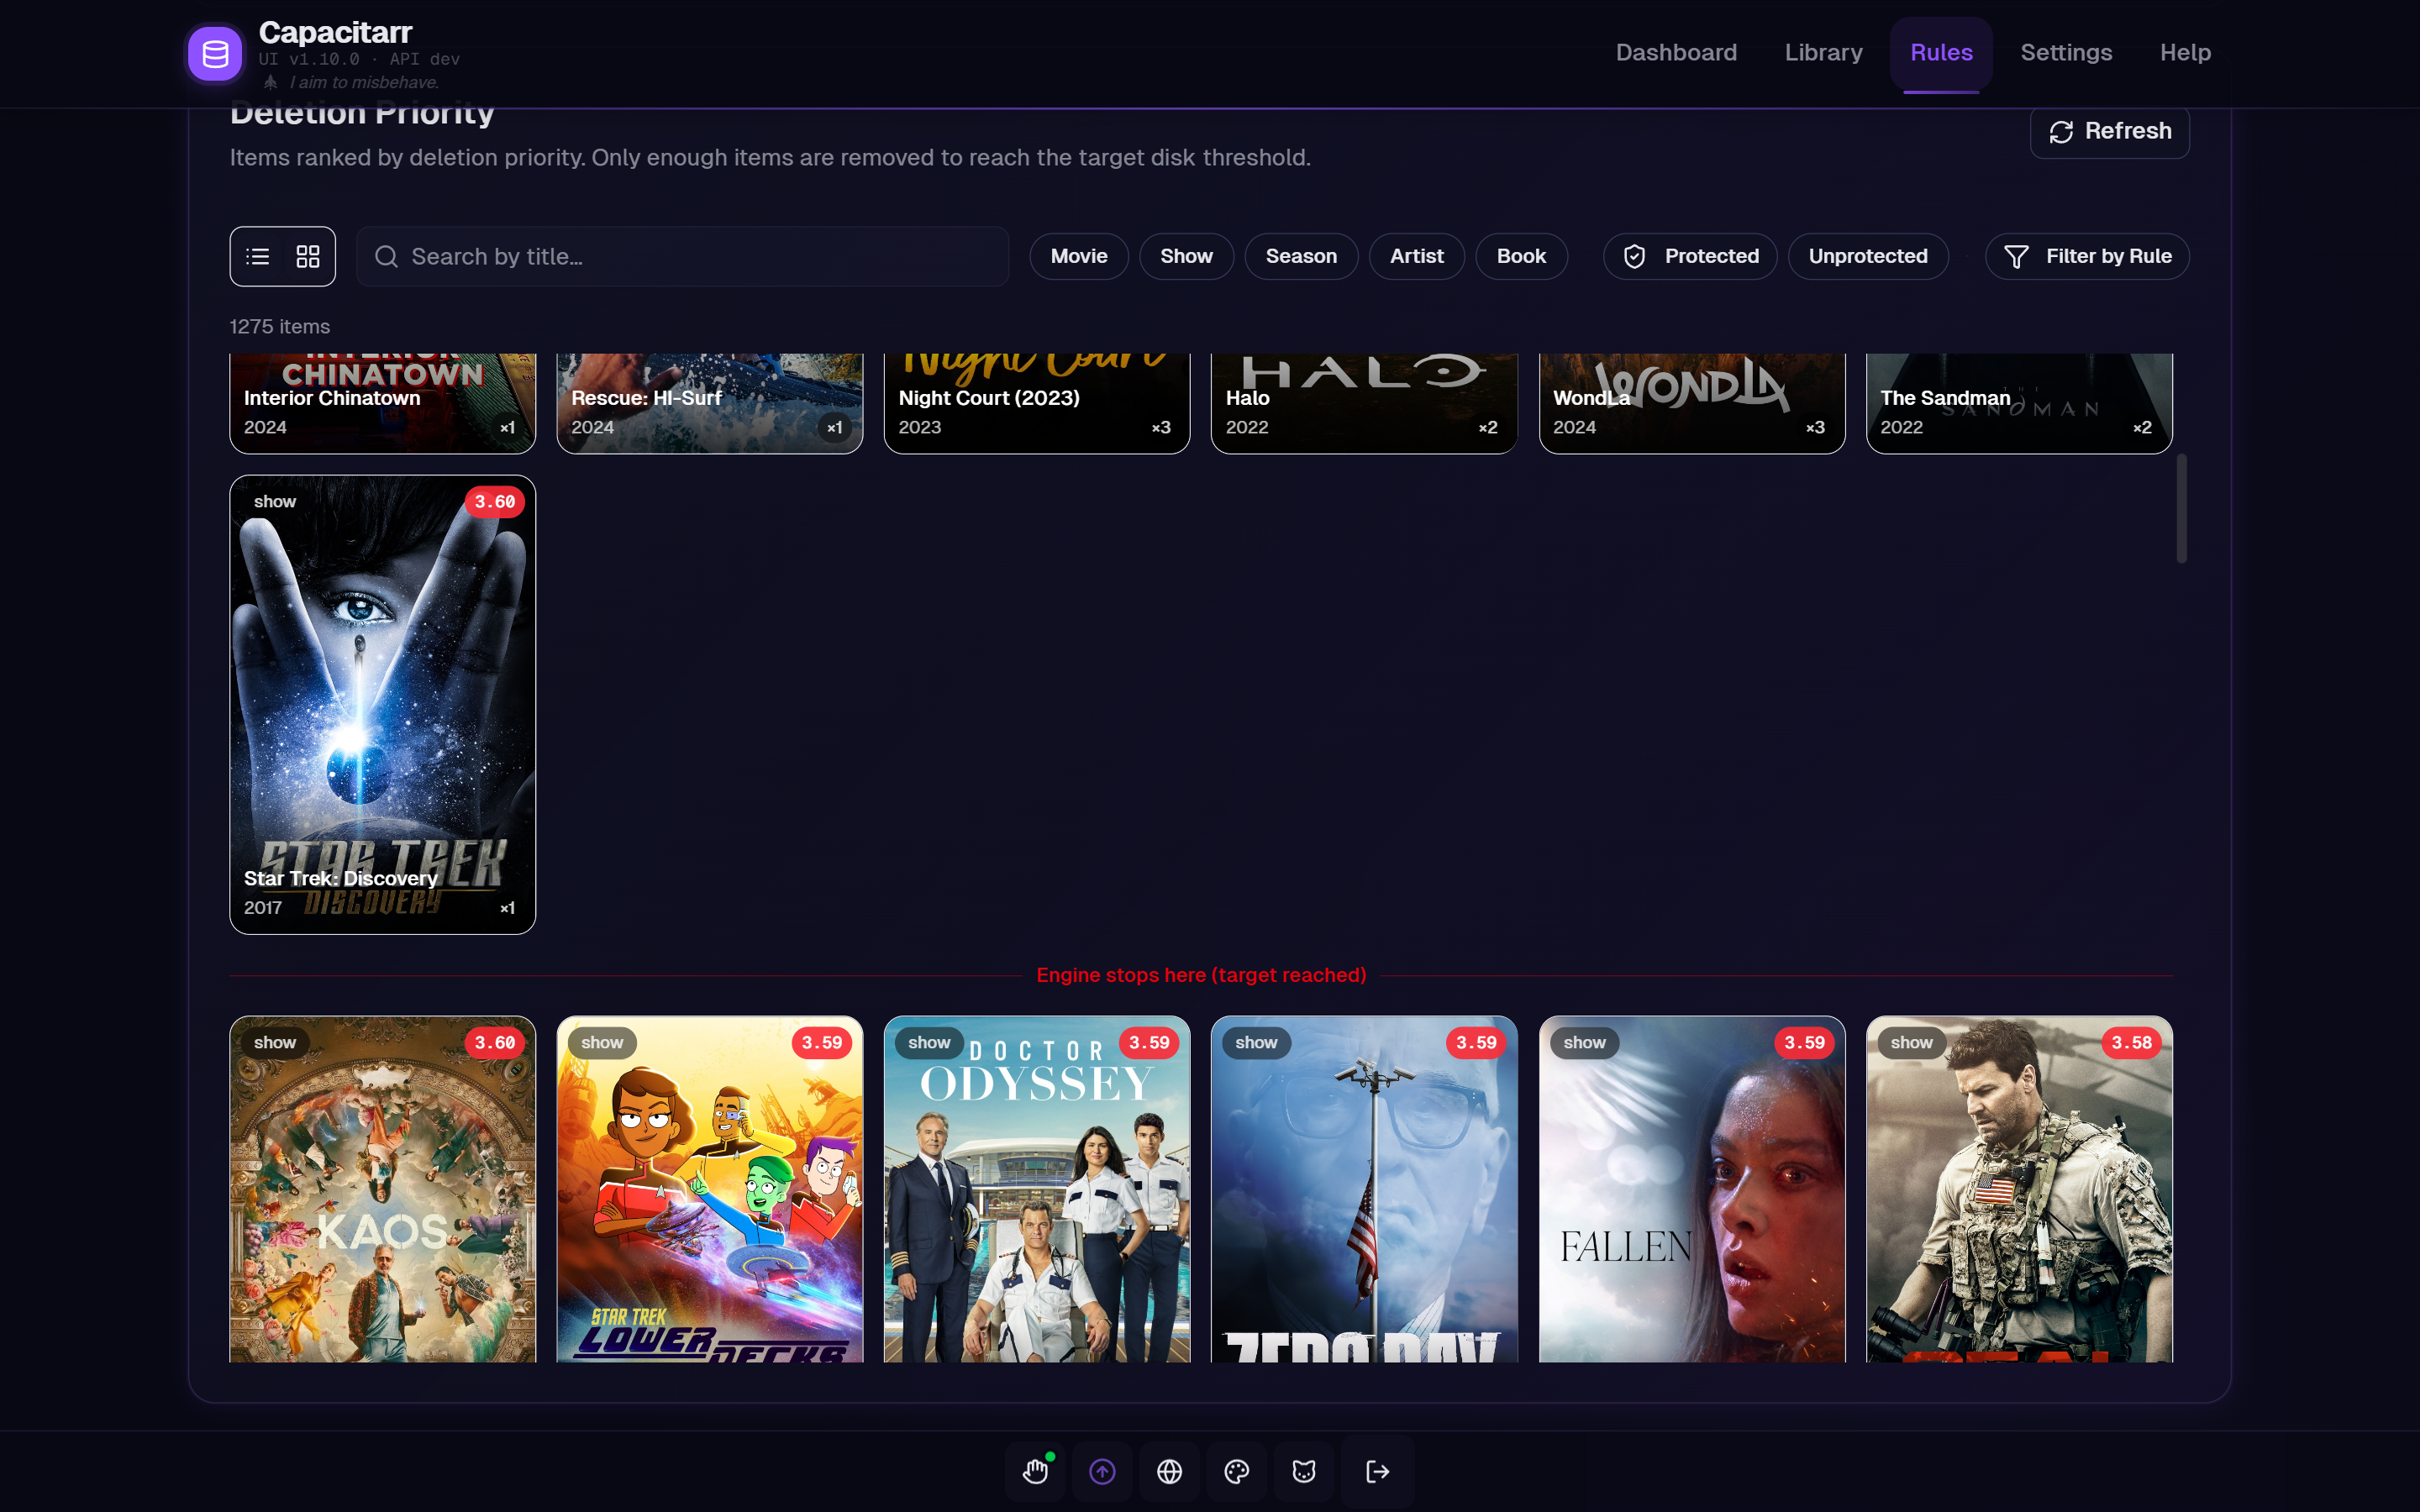
Task: Click the 'show' tag on Zero Day poster
Action: 1256,1043
